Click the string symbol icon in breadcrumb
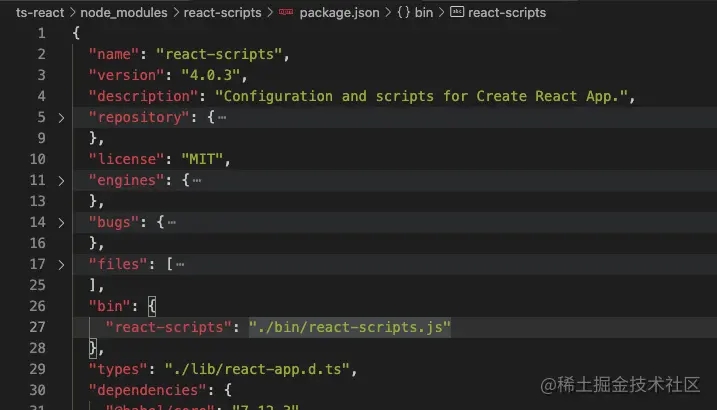The width and height of the screenshot is (717, 410). coord(457,12)
